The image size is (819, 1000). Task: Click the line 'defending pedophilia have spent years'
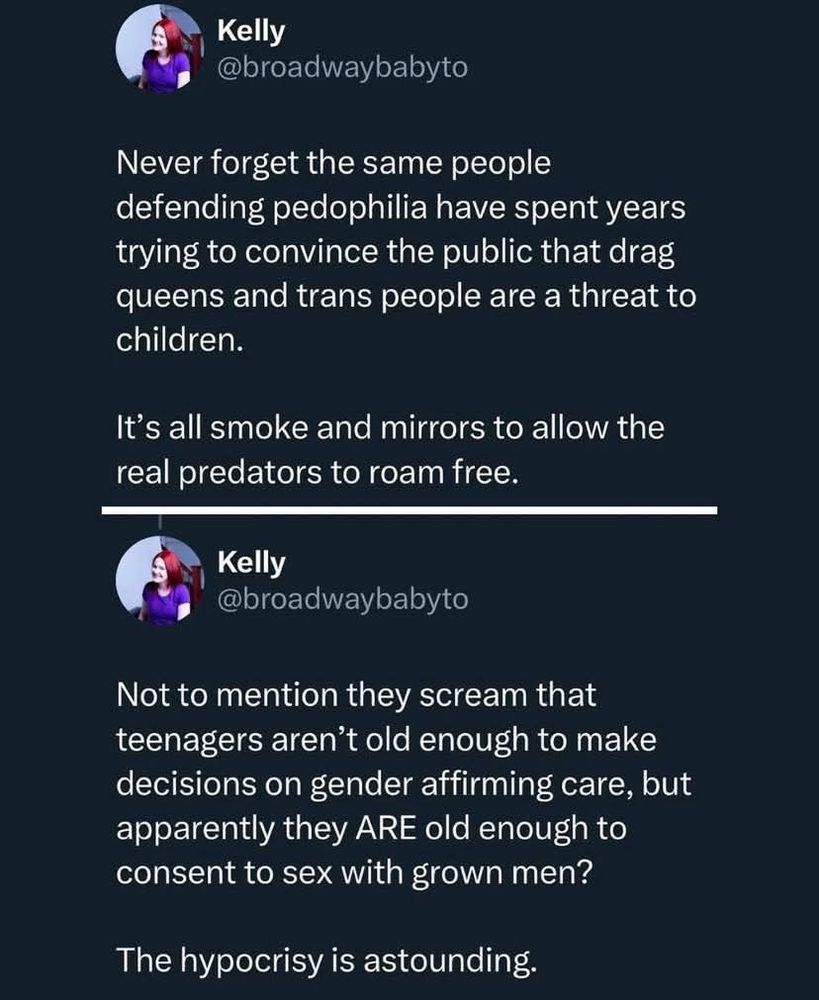(x=401, y=208)
